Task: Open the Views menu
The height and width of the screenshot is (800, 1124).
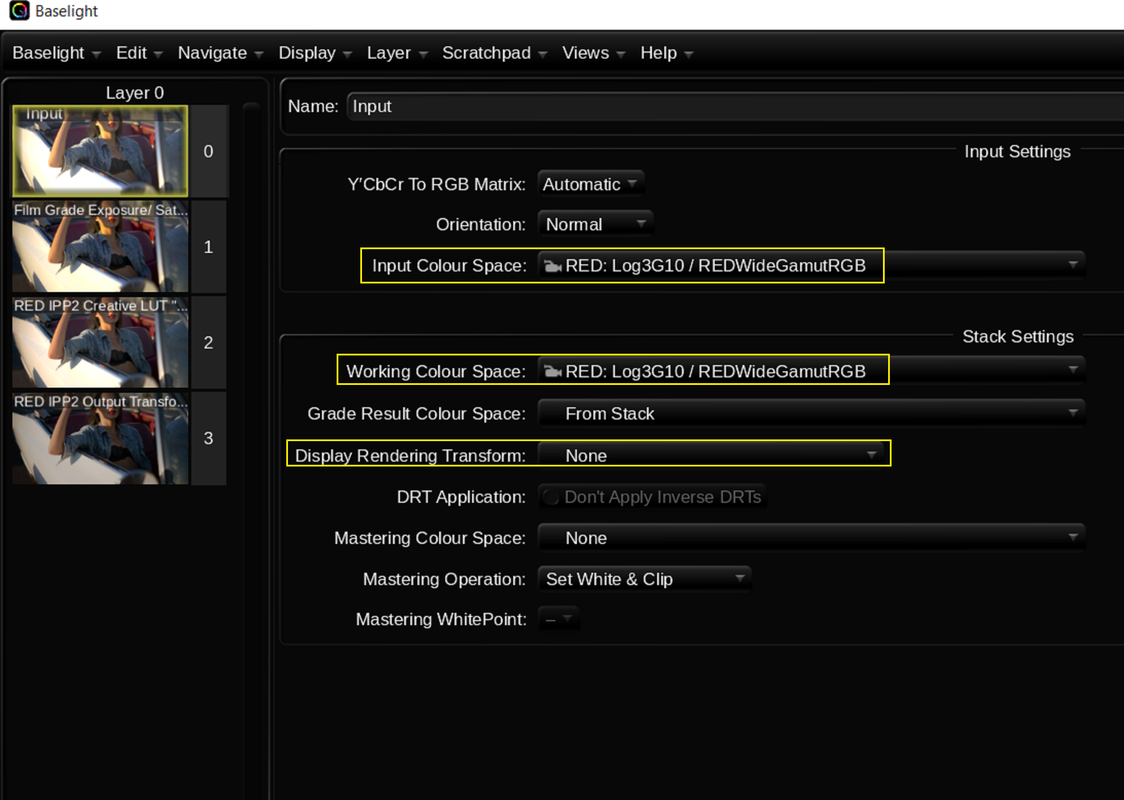Action: click(593, 53)
